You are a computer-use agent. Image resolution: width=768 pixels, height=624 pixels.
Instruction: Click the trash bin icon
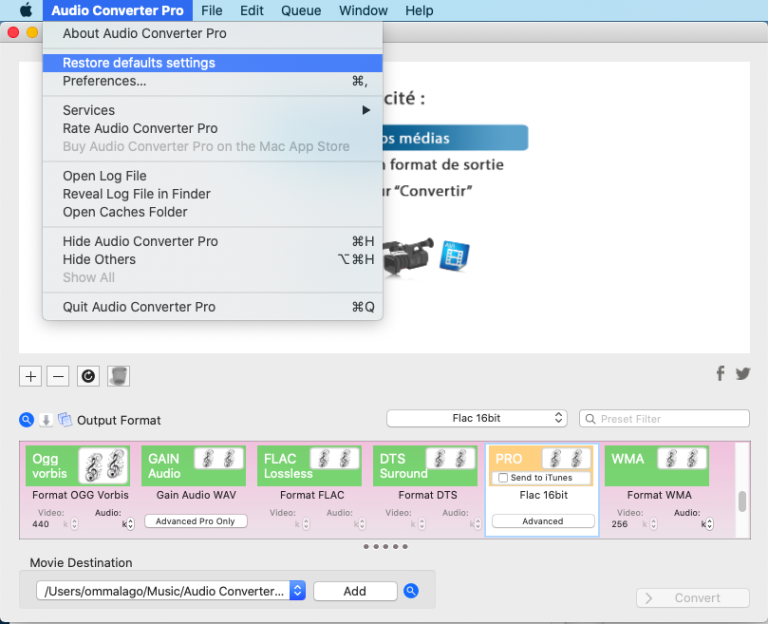click(119, 376)
